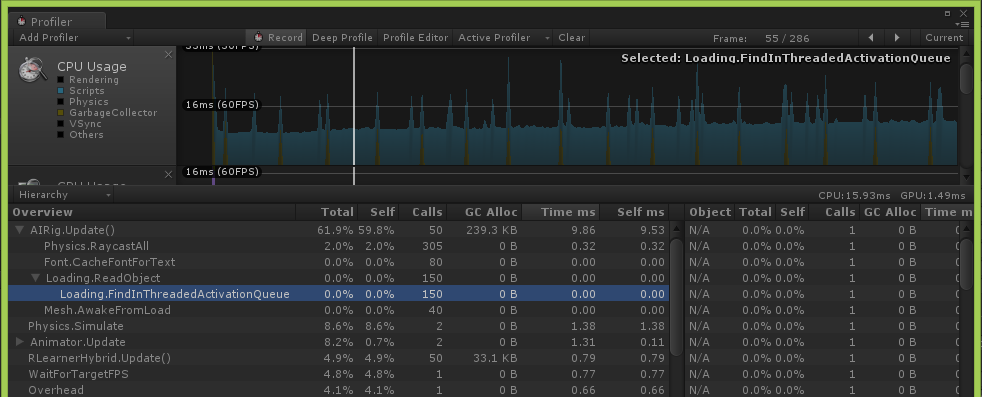Screen dimensions: 982x397
Task: Toggle the GarbageCollector legend checkbox
Action: click(x=61, y=113)
